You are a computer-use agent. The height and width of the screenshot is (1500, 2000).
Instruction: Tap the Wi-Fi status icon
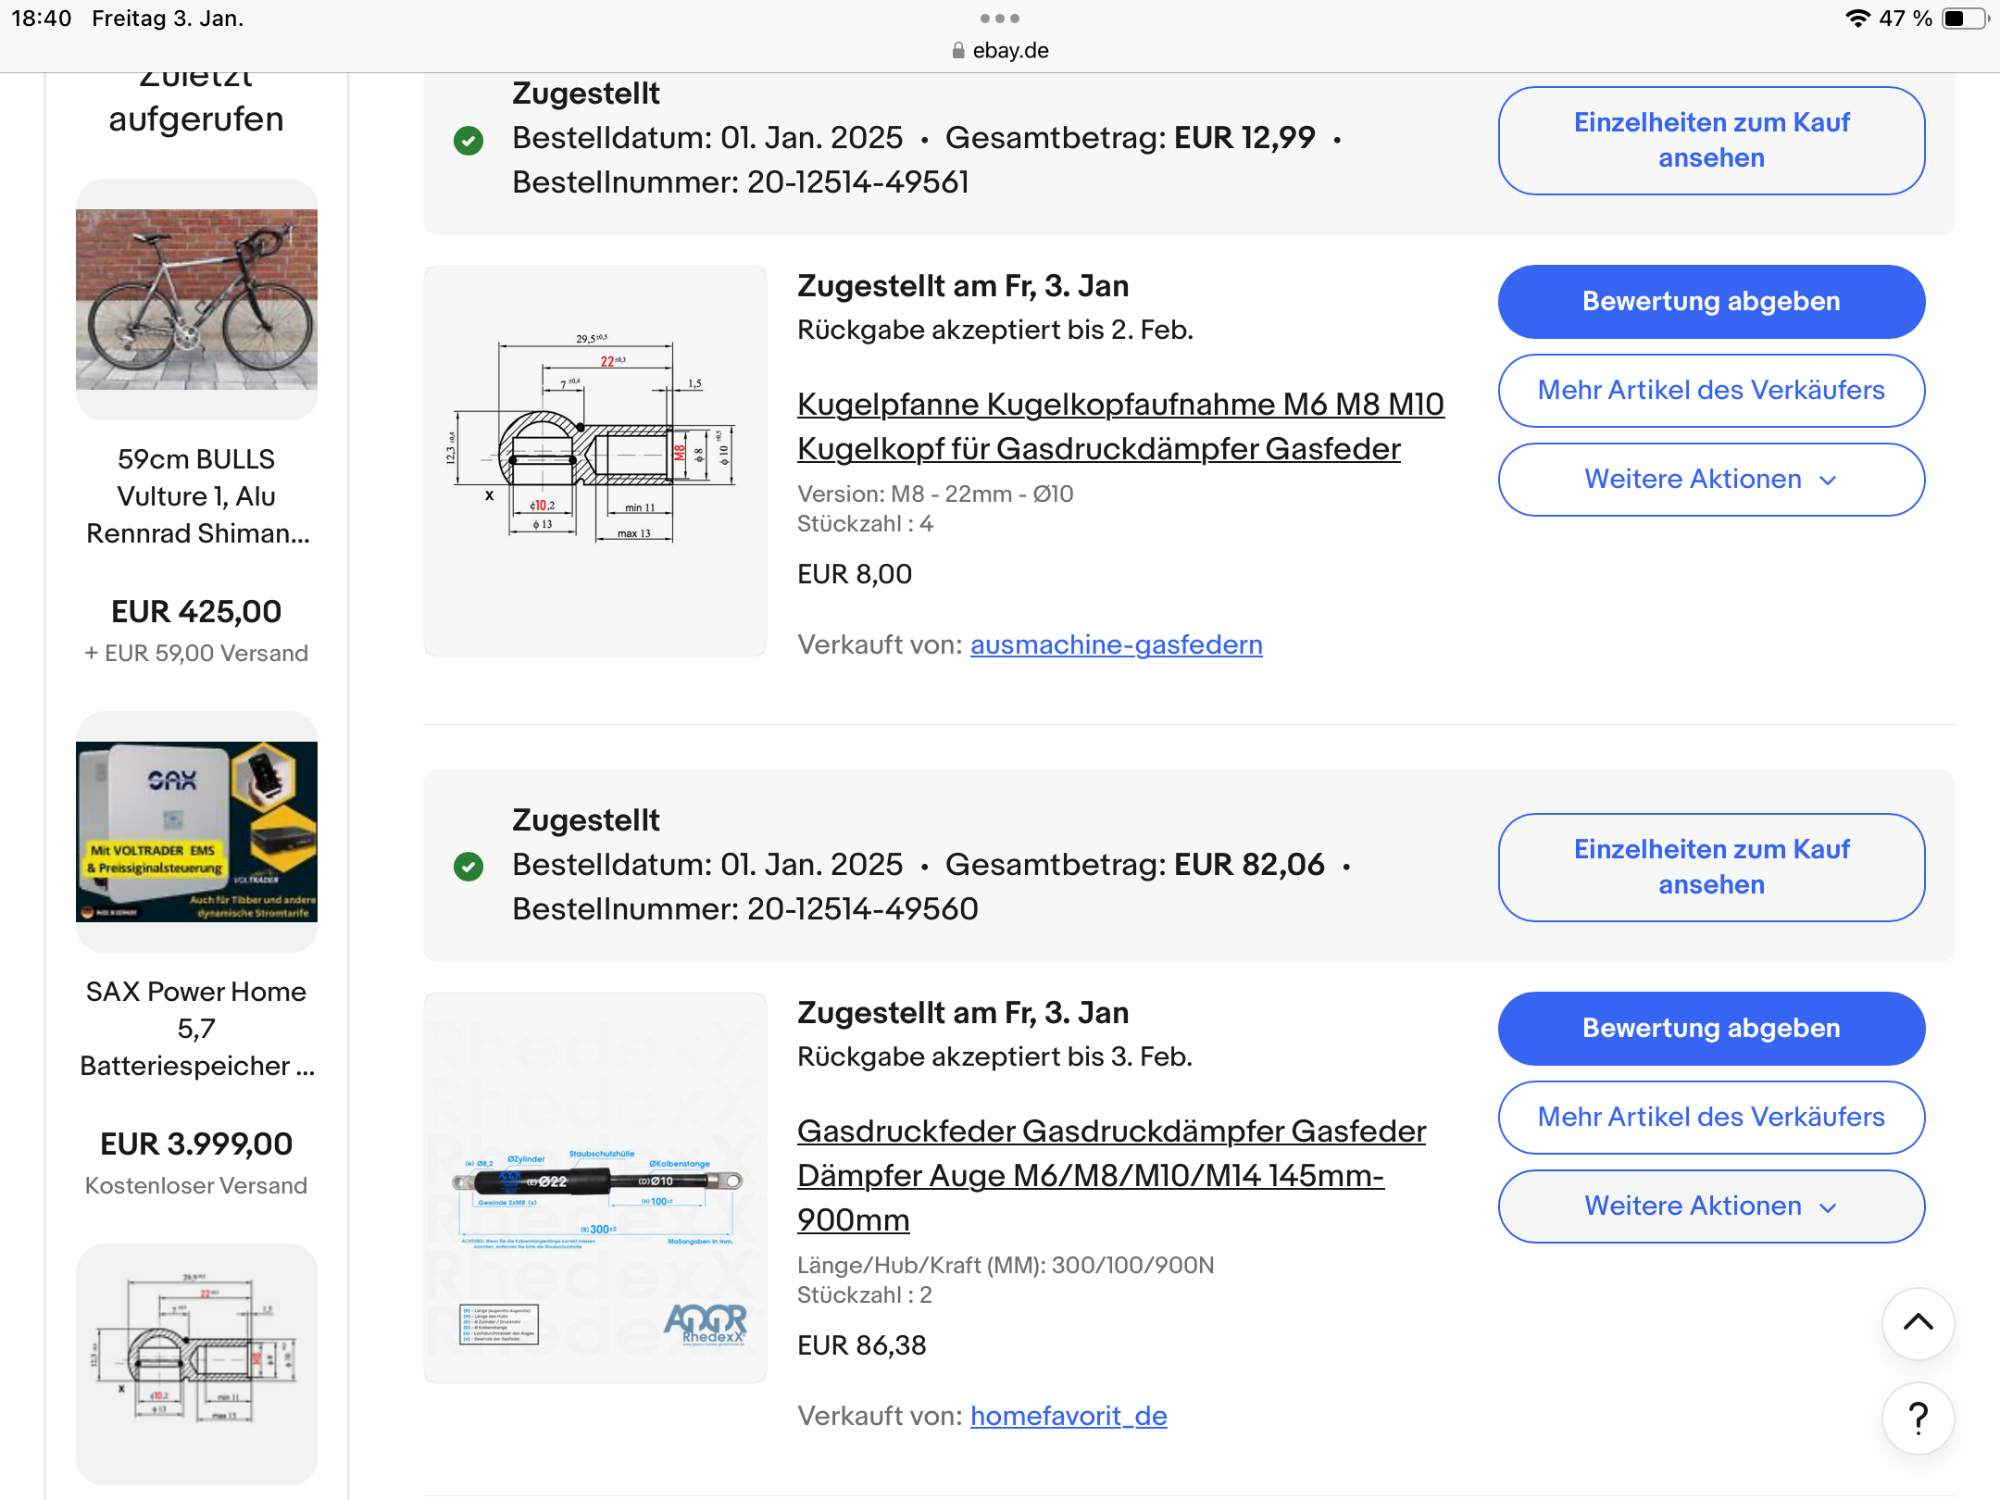(1857, 18)
